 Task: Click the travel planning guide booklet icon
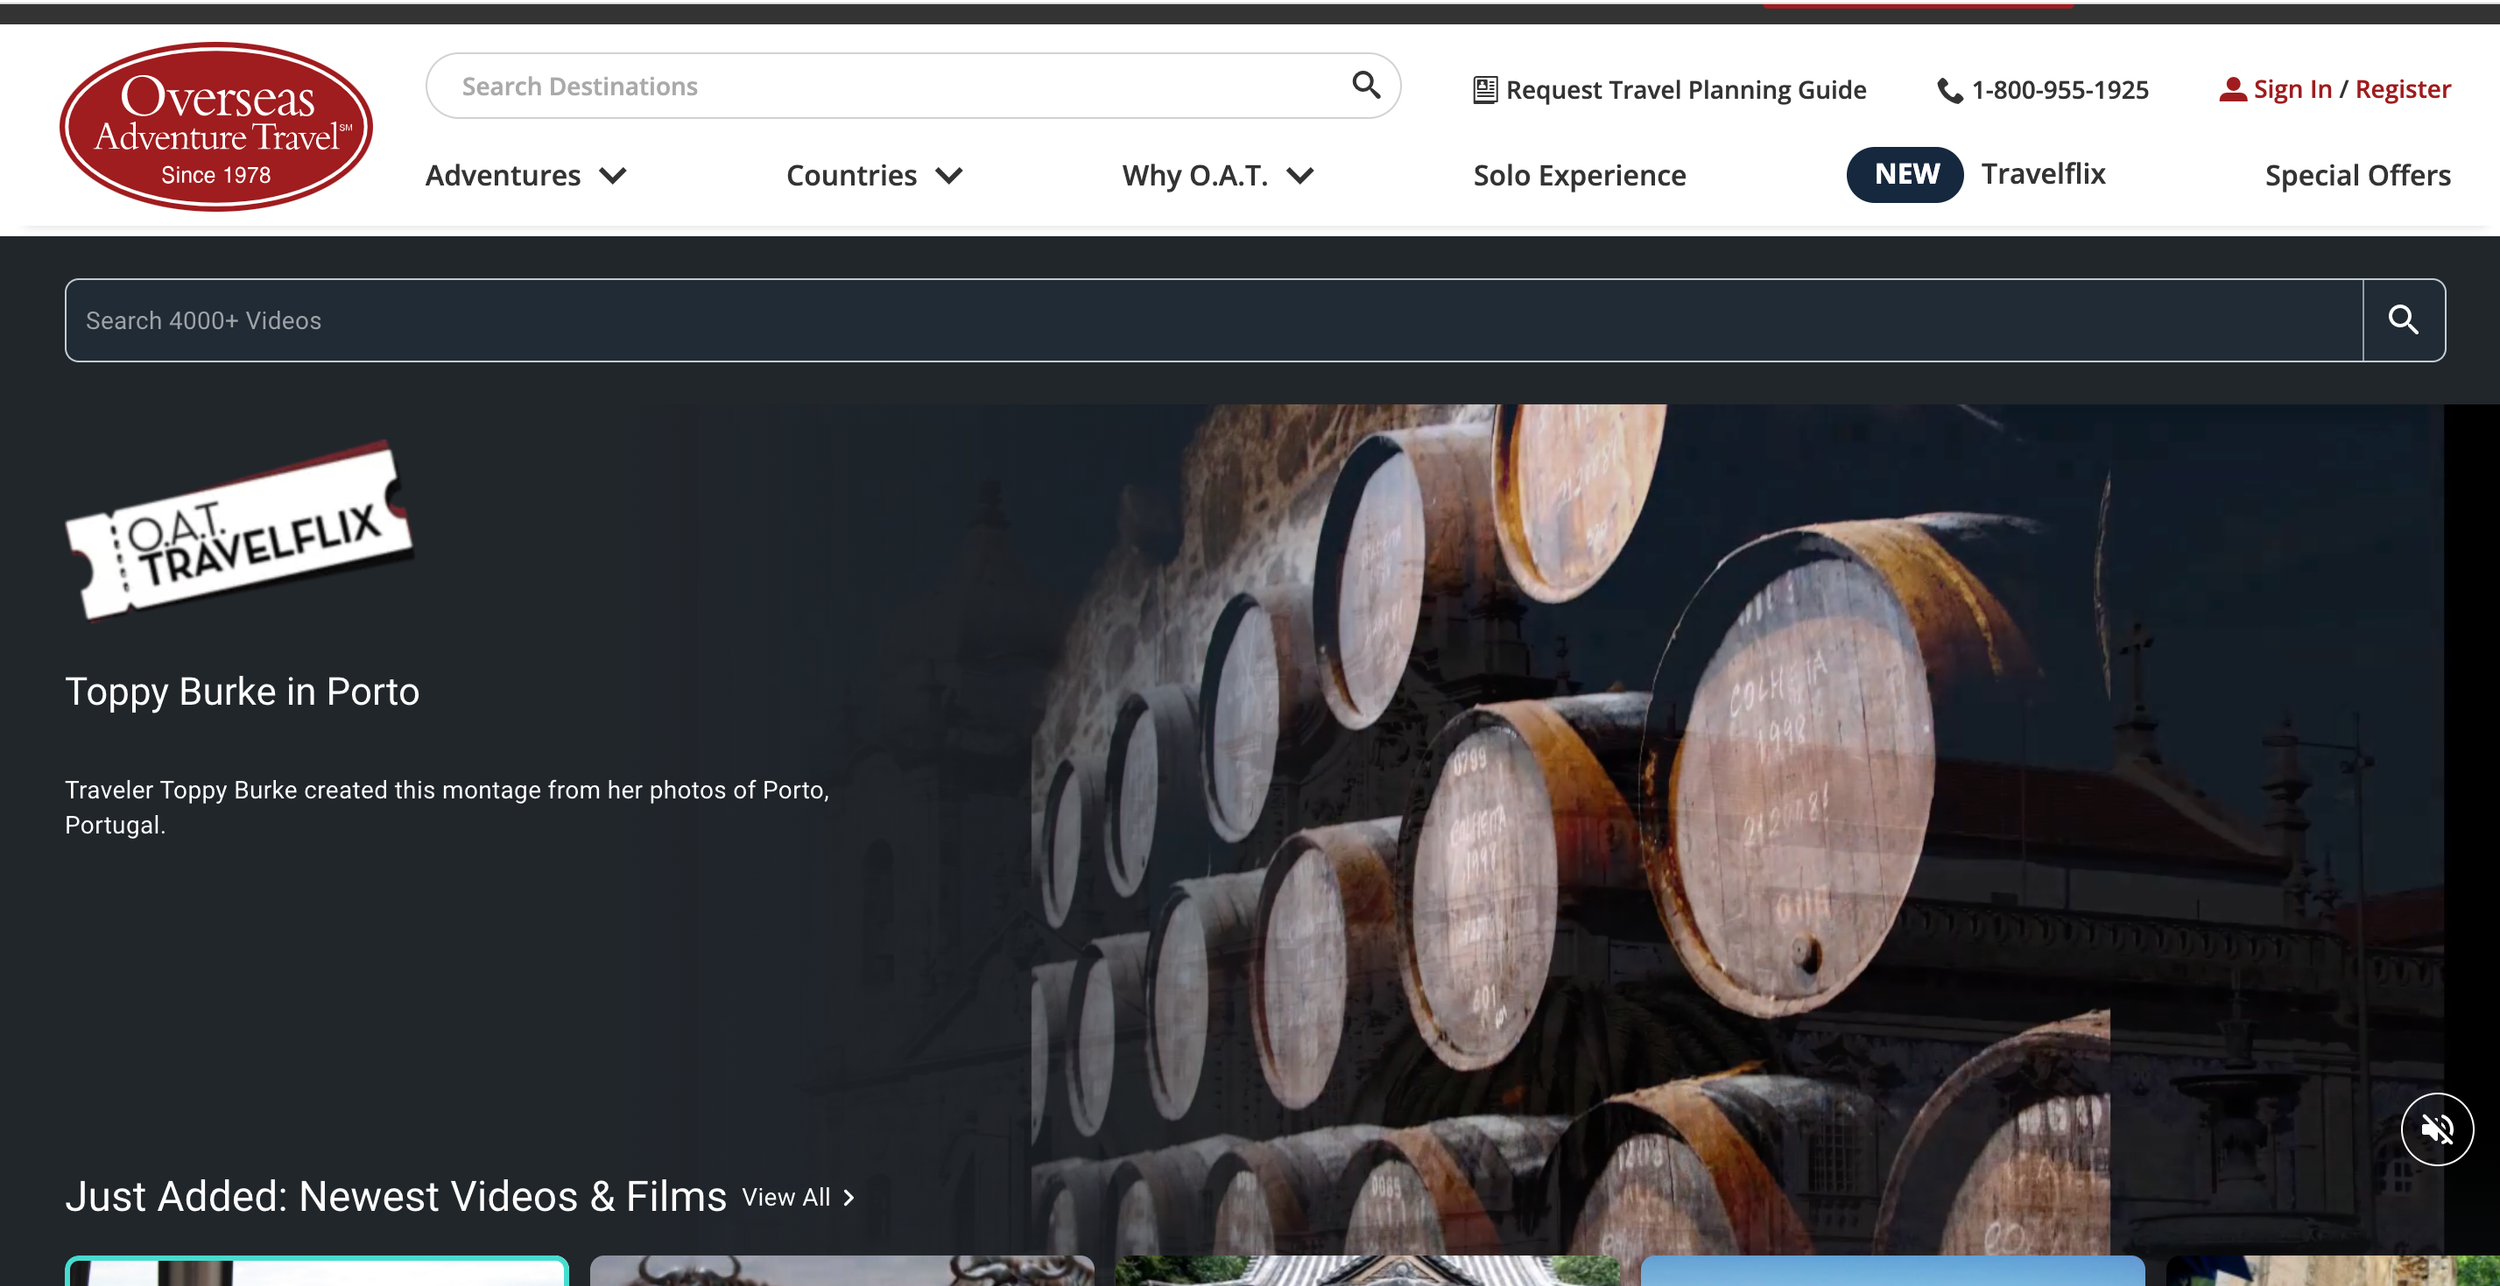click(x=1485, y=90)
